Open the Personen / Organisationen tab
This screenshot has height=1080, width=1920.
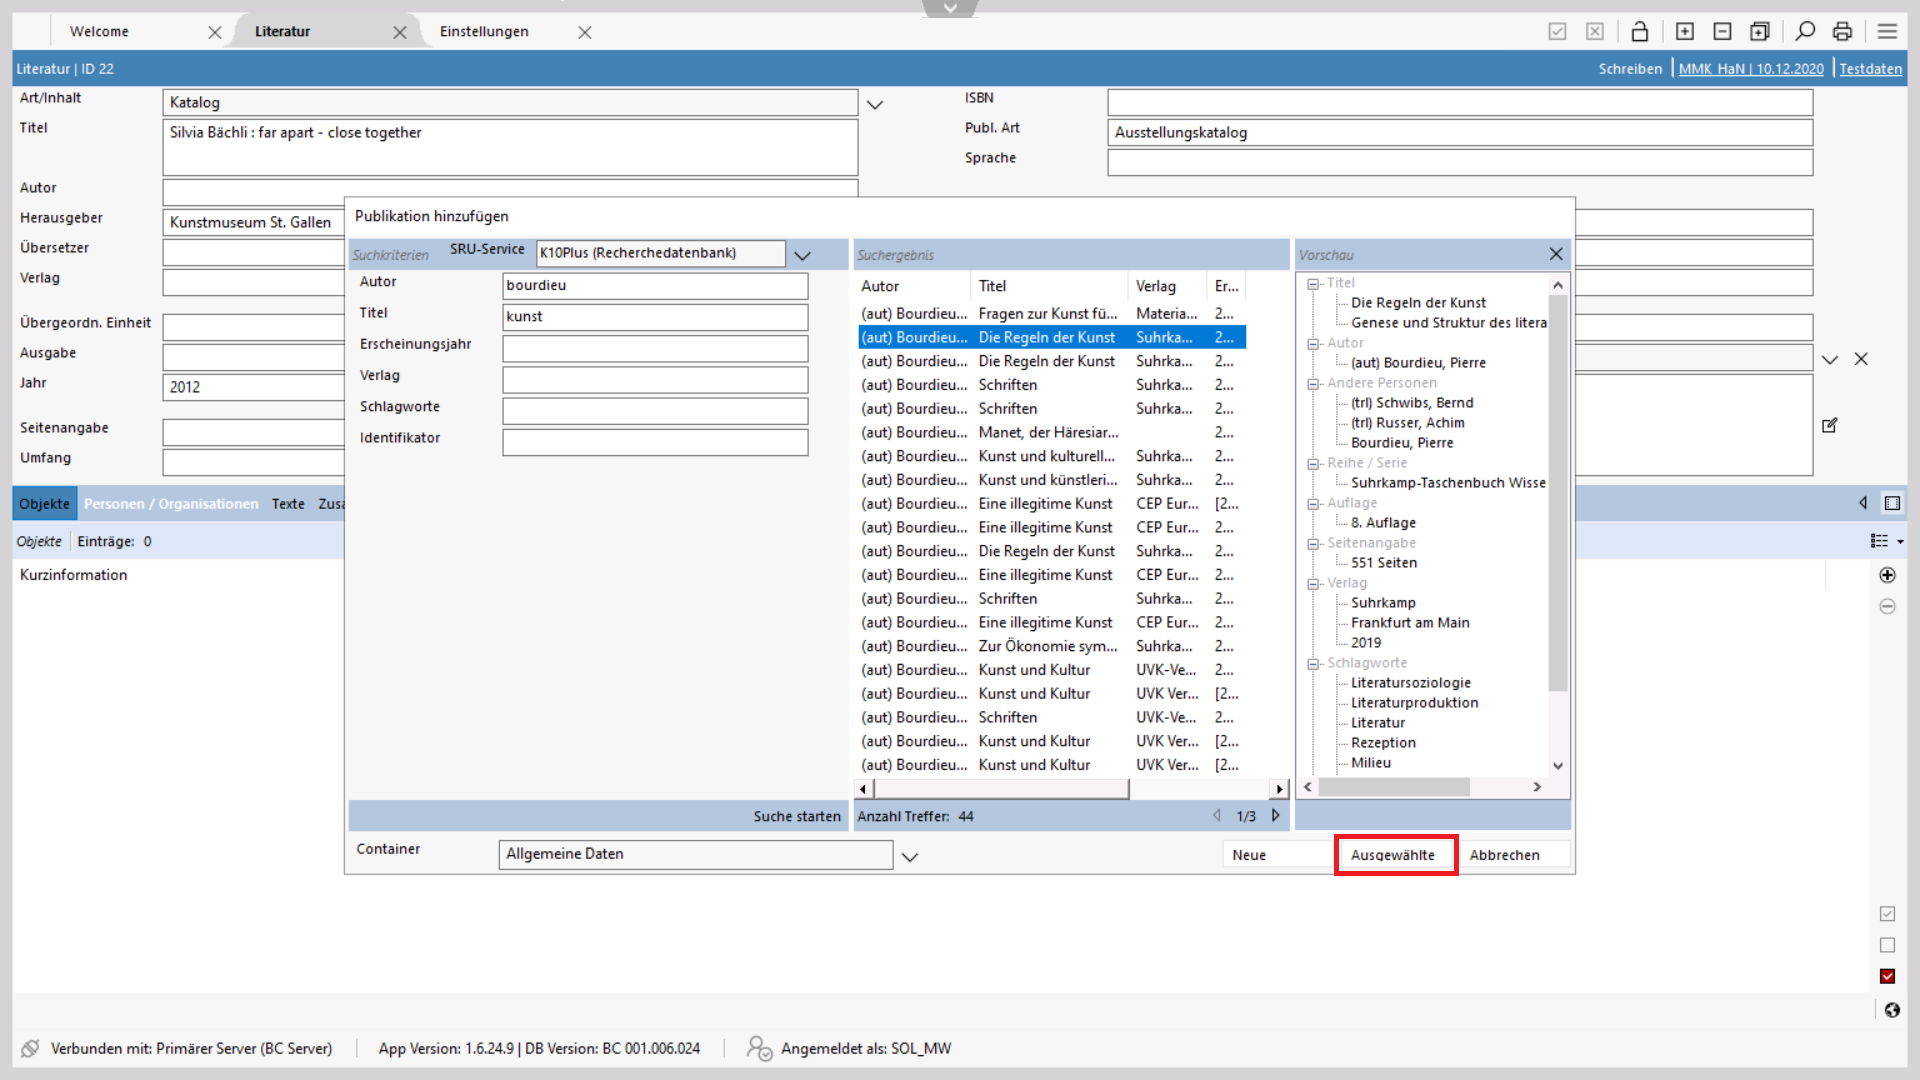click(x=171, y=504)
